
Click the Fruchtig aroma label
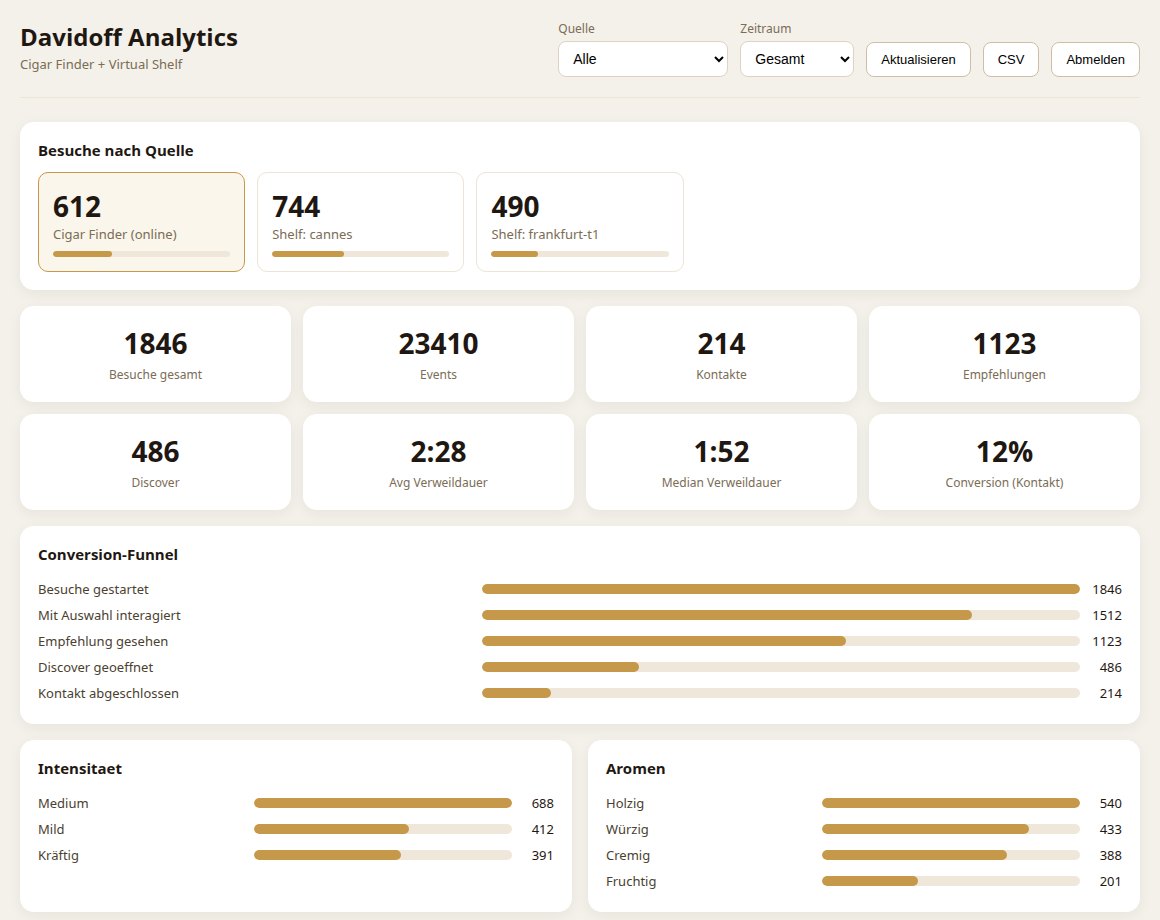tap(631, 882)
